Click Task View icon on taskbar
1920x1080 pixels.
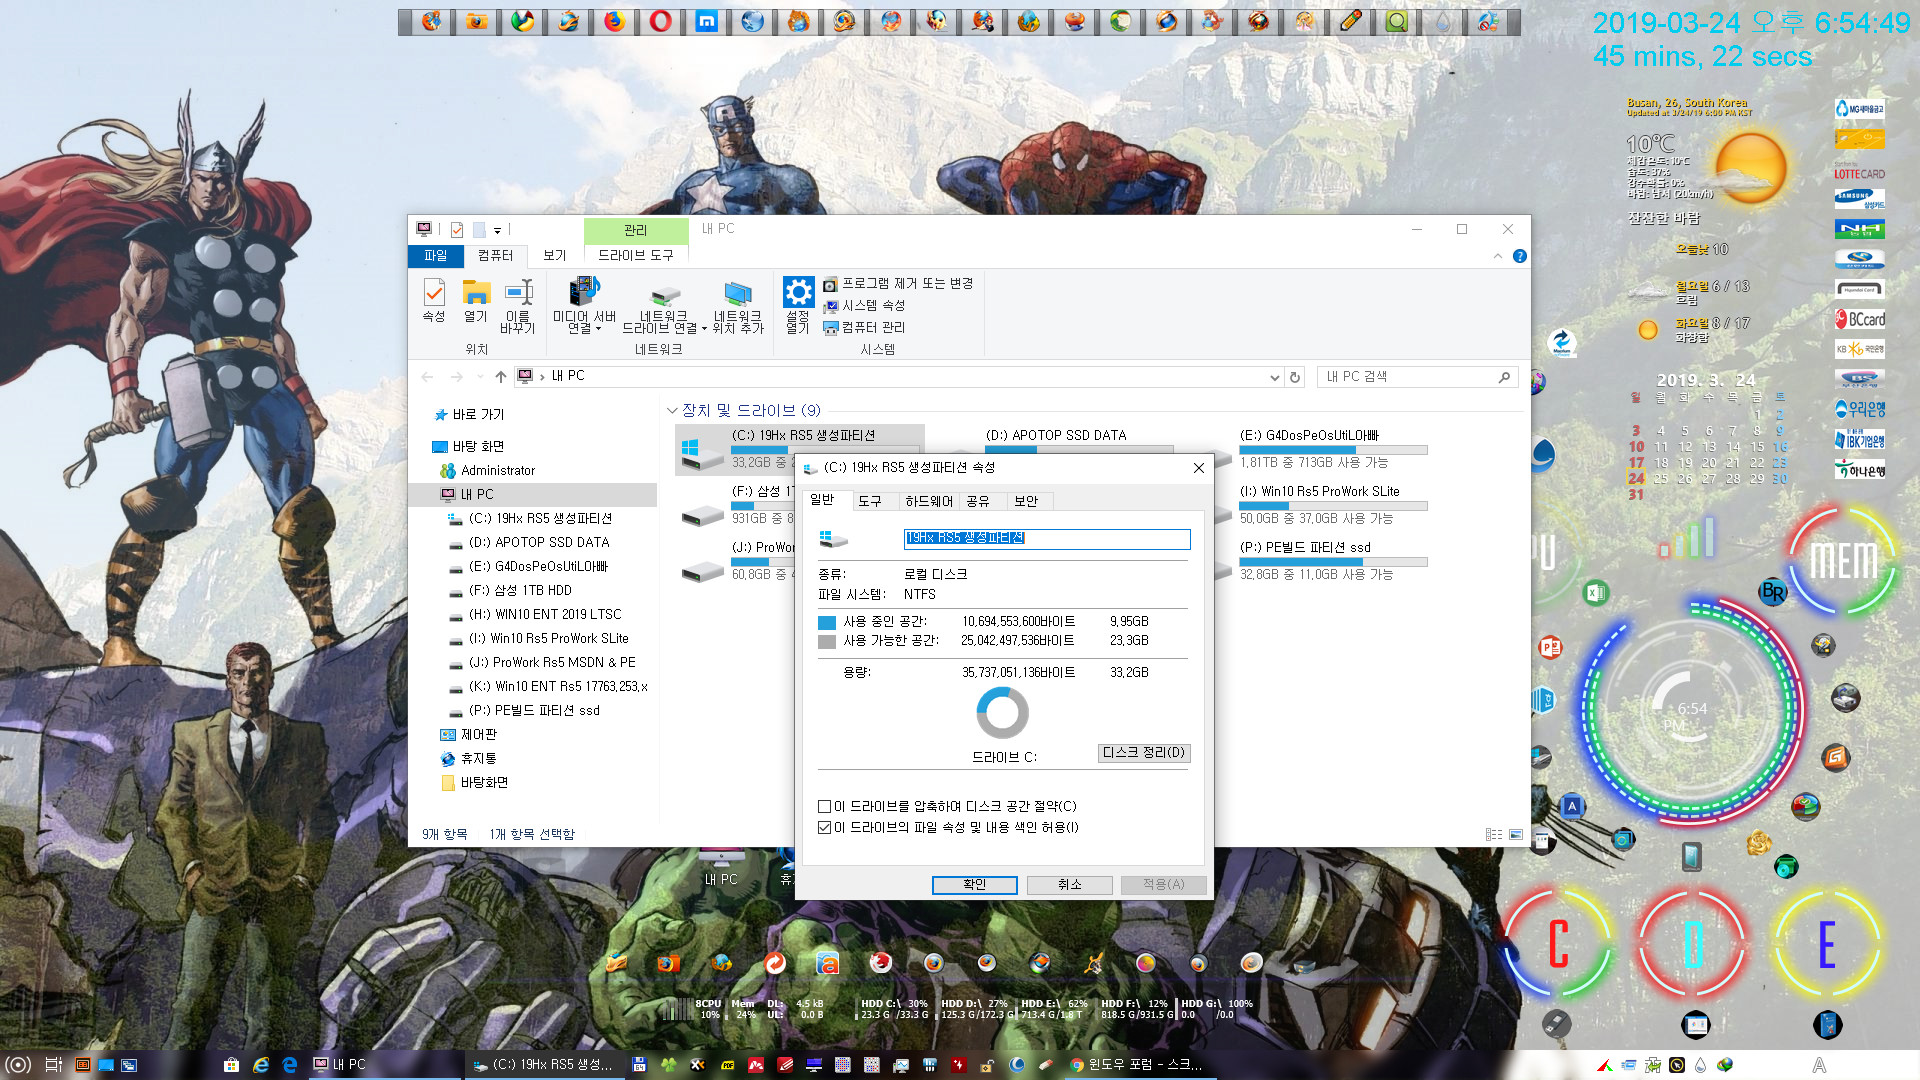(54, 1065)
